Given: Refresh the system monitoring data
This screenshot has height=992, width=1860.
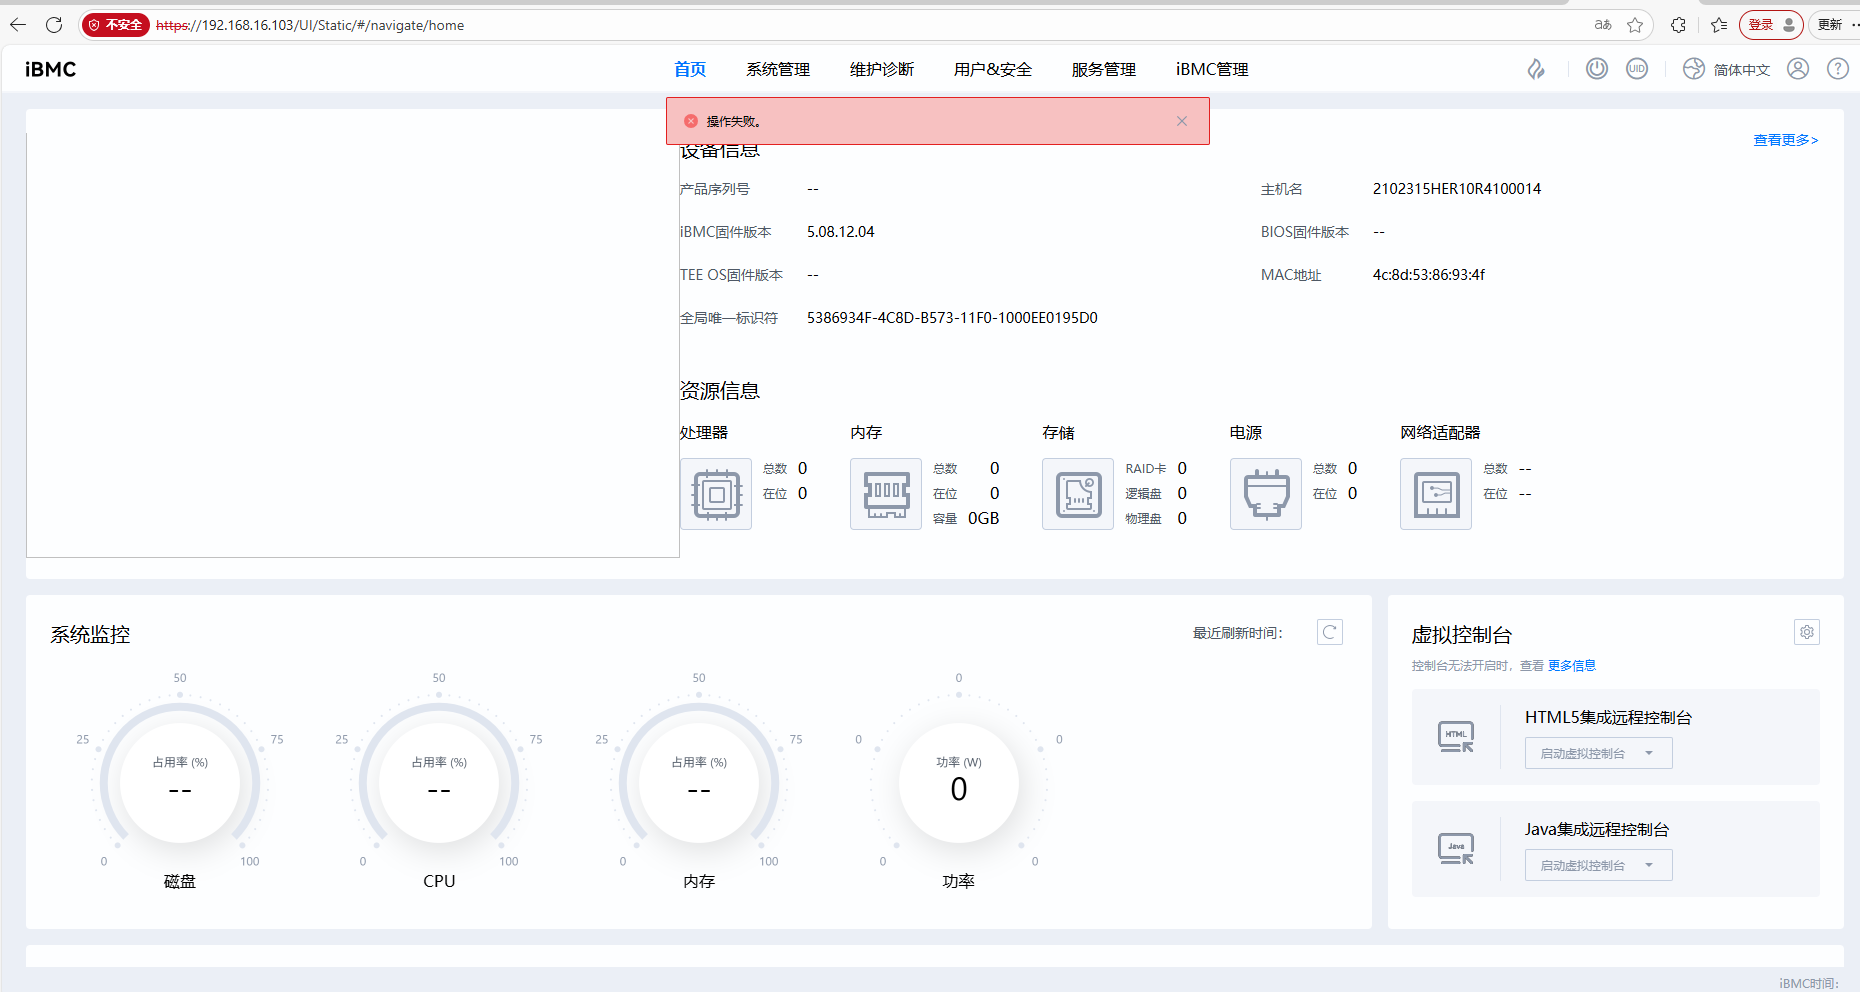Looking at the screenshot, I should pos(1330,632).
